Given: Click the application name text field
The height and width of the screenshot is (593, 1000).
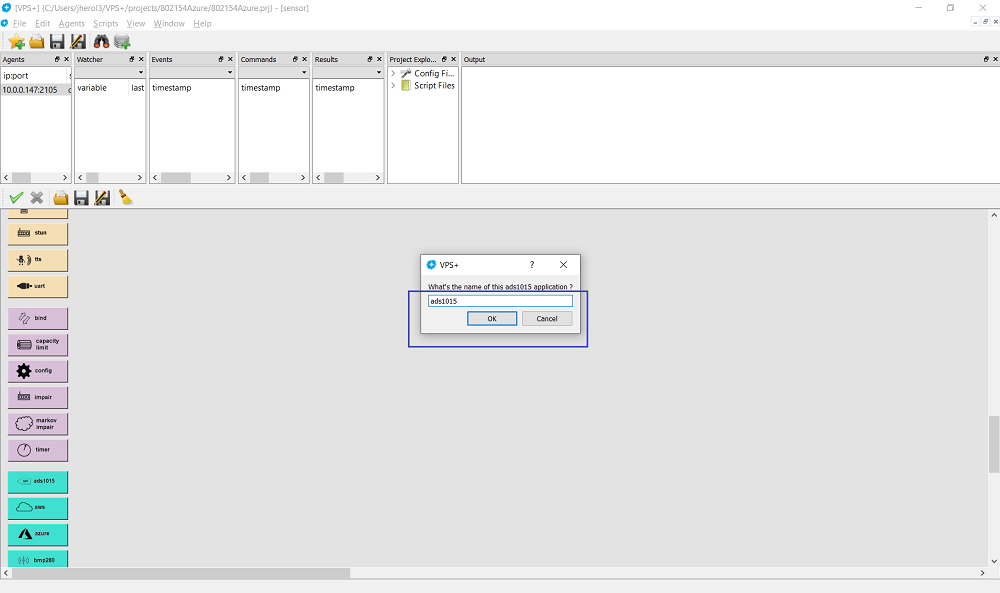Looking at the screenshot, I should (x=500, y=301).
